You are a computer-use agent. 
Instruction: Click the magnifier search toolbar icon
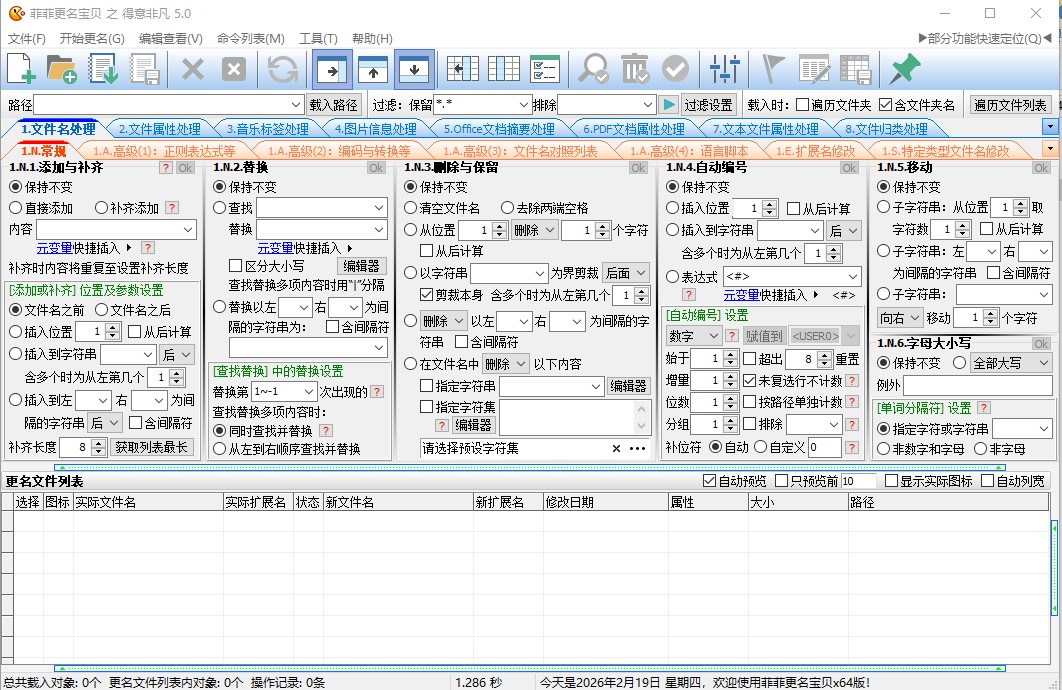[594, 69]
